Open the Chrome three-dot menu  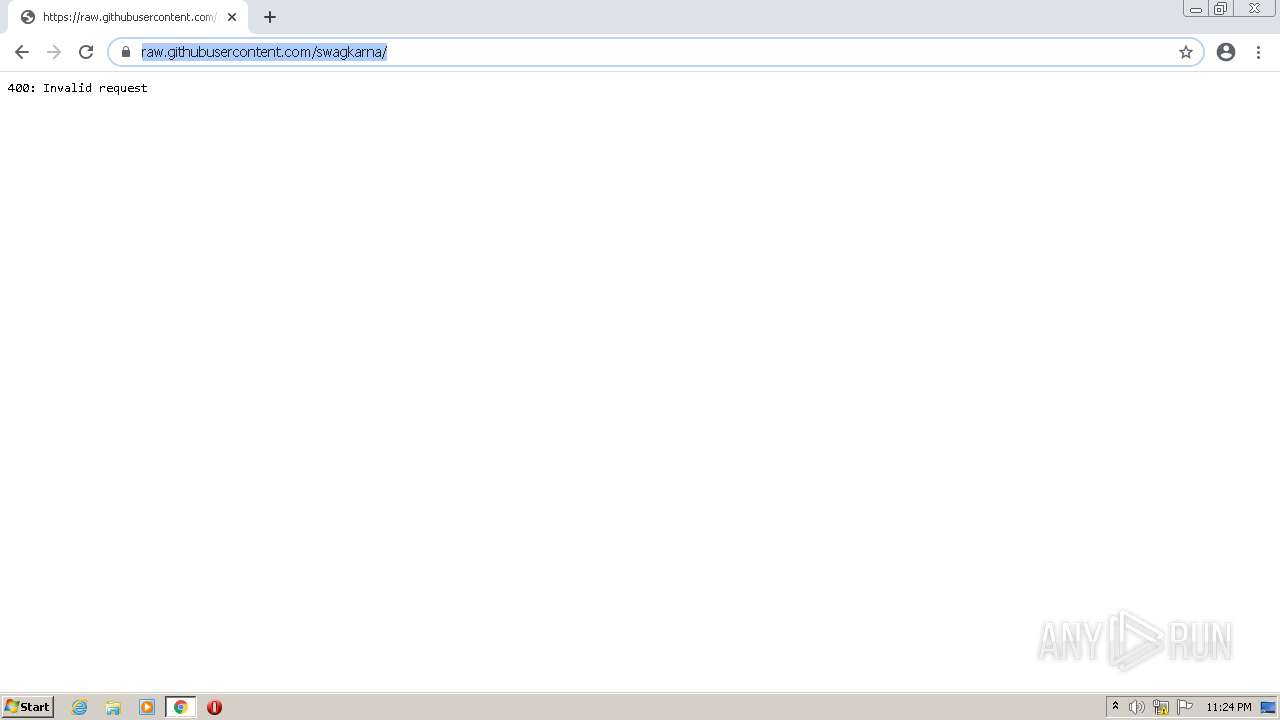1259,52
